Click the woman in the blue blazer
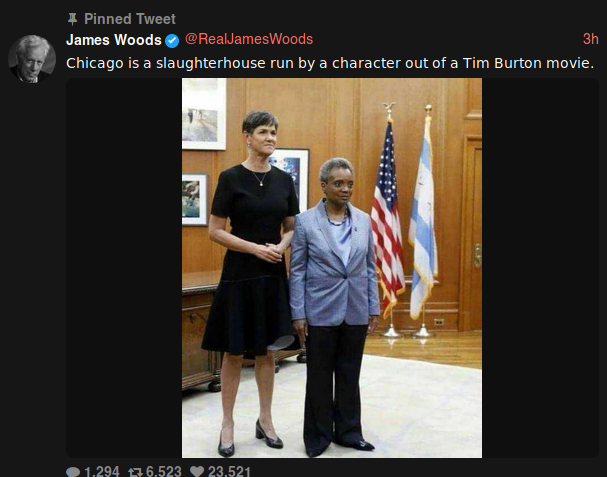 pos(335,307)
